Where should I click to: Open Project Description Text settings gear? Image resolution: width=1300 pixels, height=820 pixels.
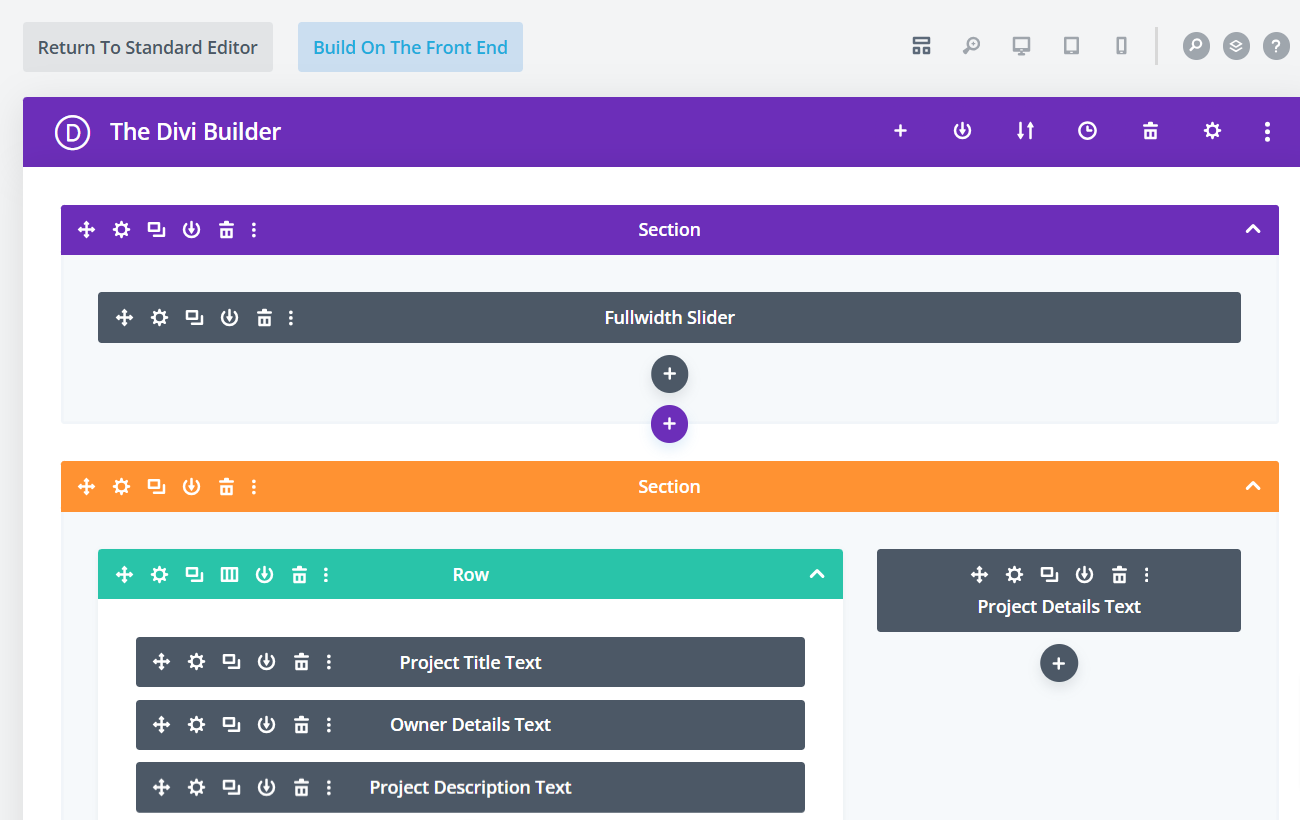pos(196,788)
